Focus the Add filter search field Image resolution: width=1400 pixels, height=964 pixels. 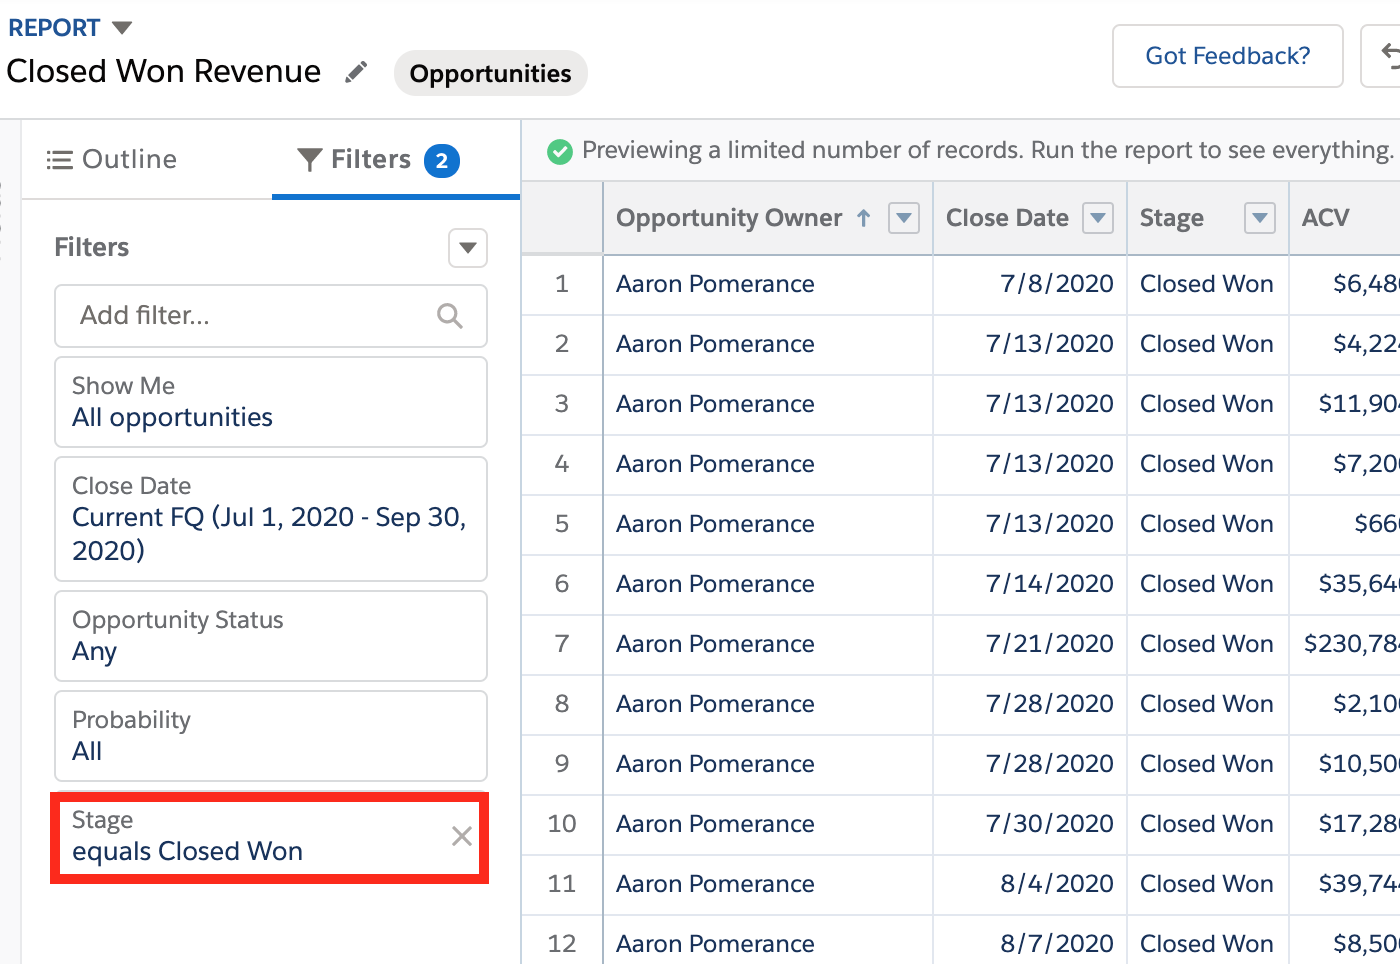click(x=250, y=316)
